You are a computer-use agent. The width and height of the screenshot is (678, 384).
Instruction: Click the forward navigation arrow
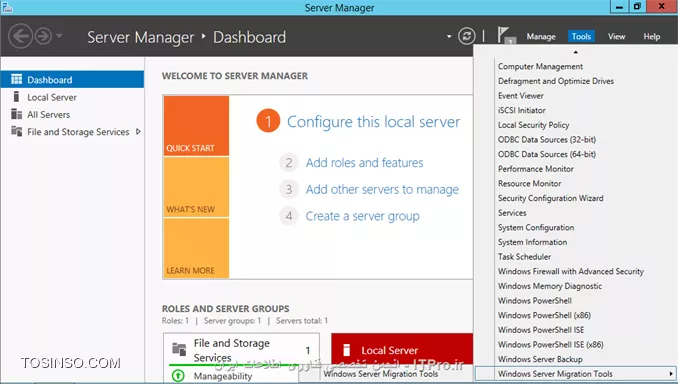pos(43,36)
